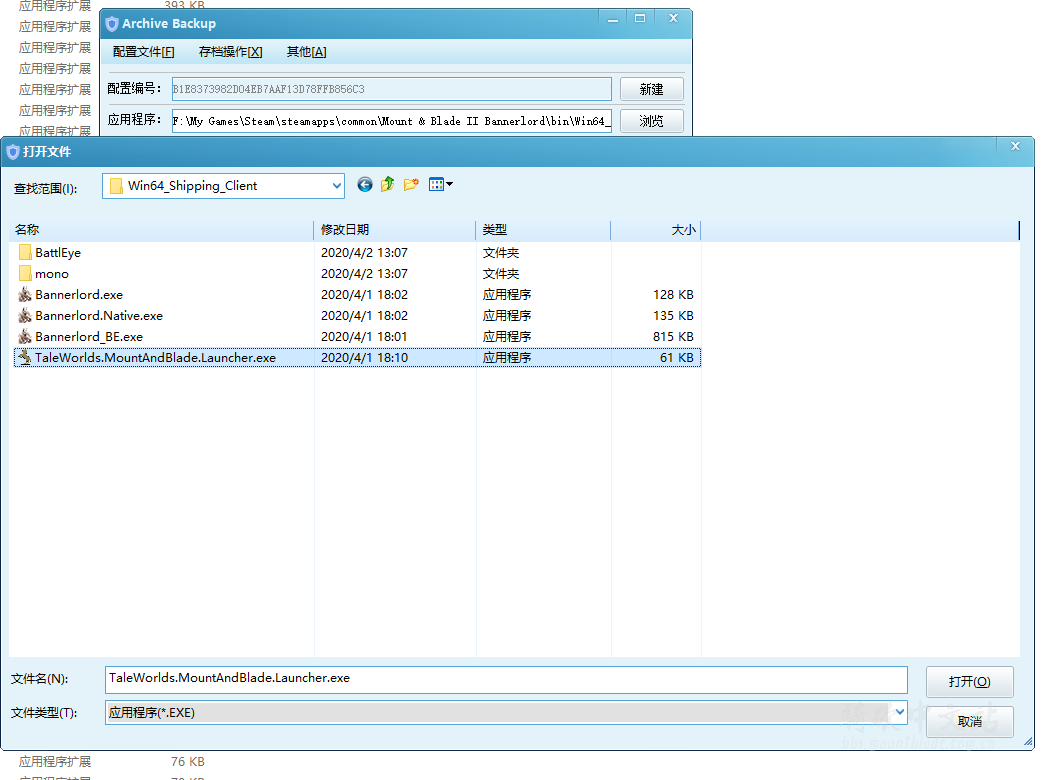Click the 取消 button

[969, 722]
